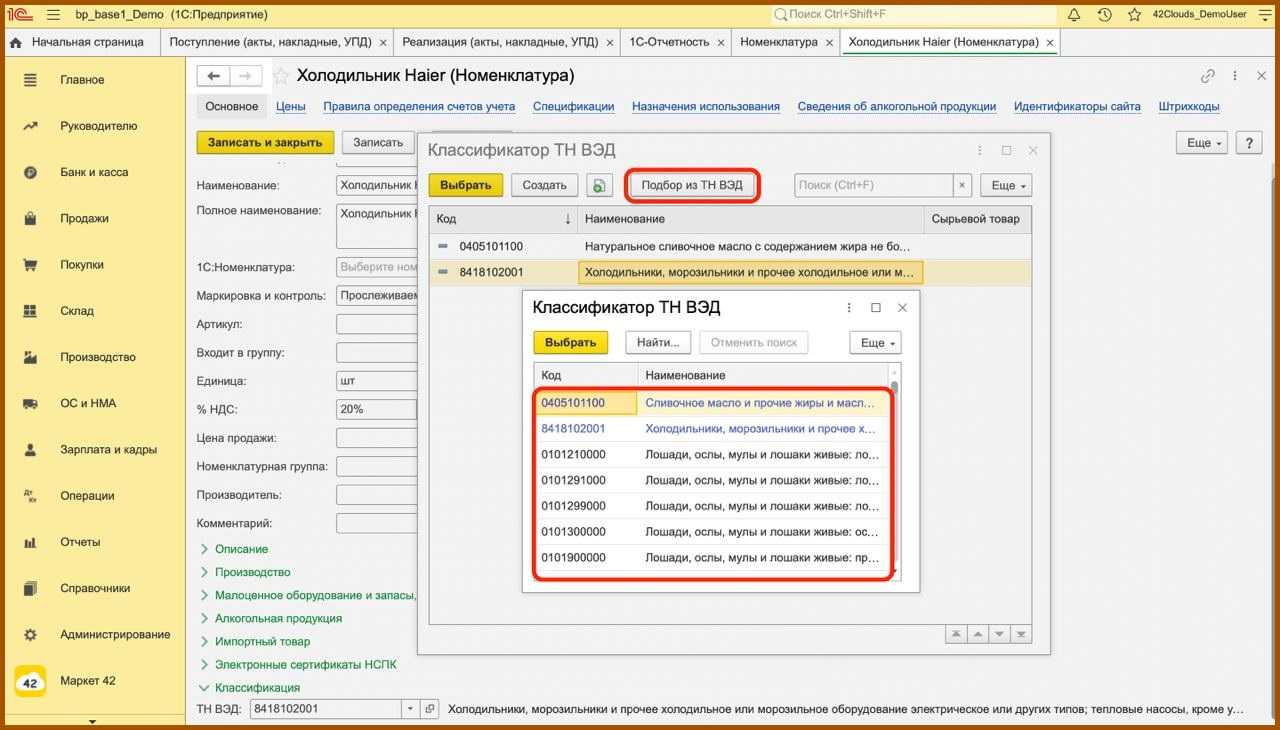Viewport: 1280px width, 730px height.
Task: Copy link to the Холодильник Haier form
Action: coord(1208,76)
